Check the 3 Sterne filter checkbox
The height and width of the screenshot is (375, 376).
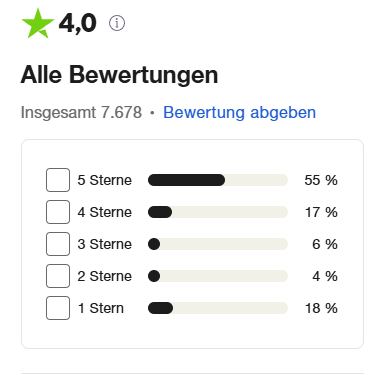point(58,244)
